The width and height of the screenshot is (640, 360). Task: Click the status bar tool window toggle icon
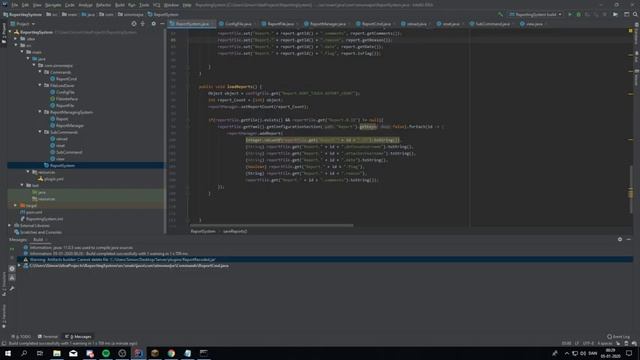[4, 344]
